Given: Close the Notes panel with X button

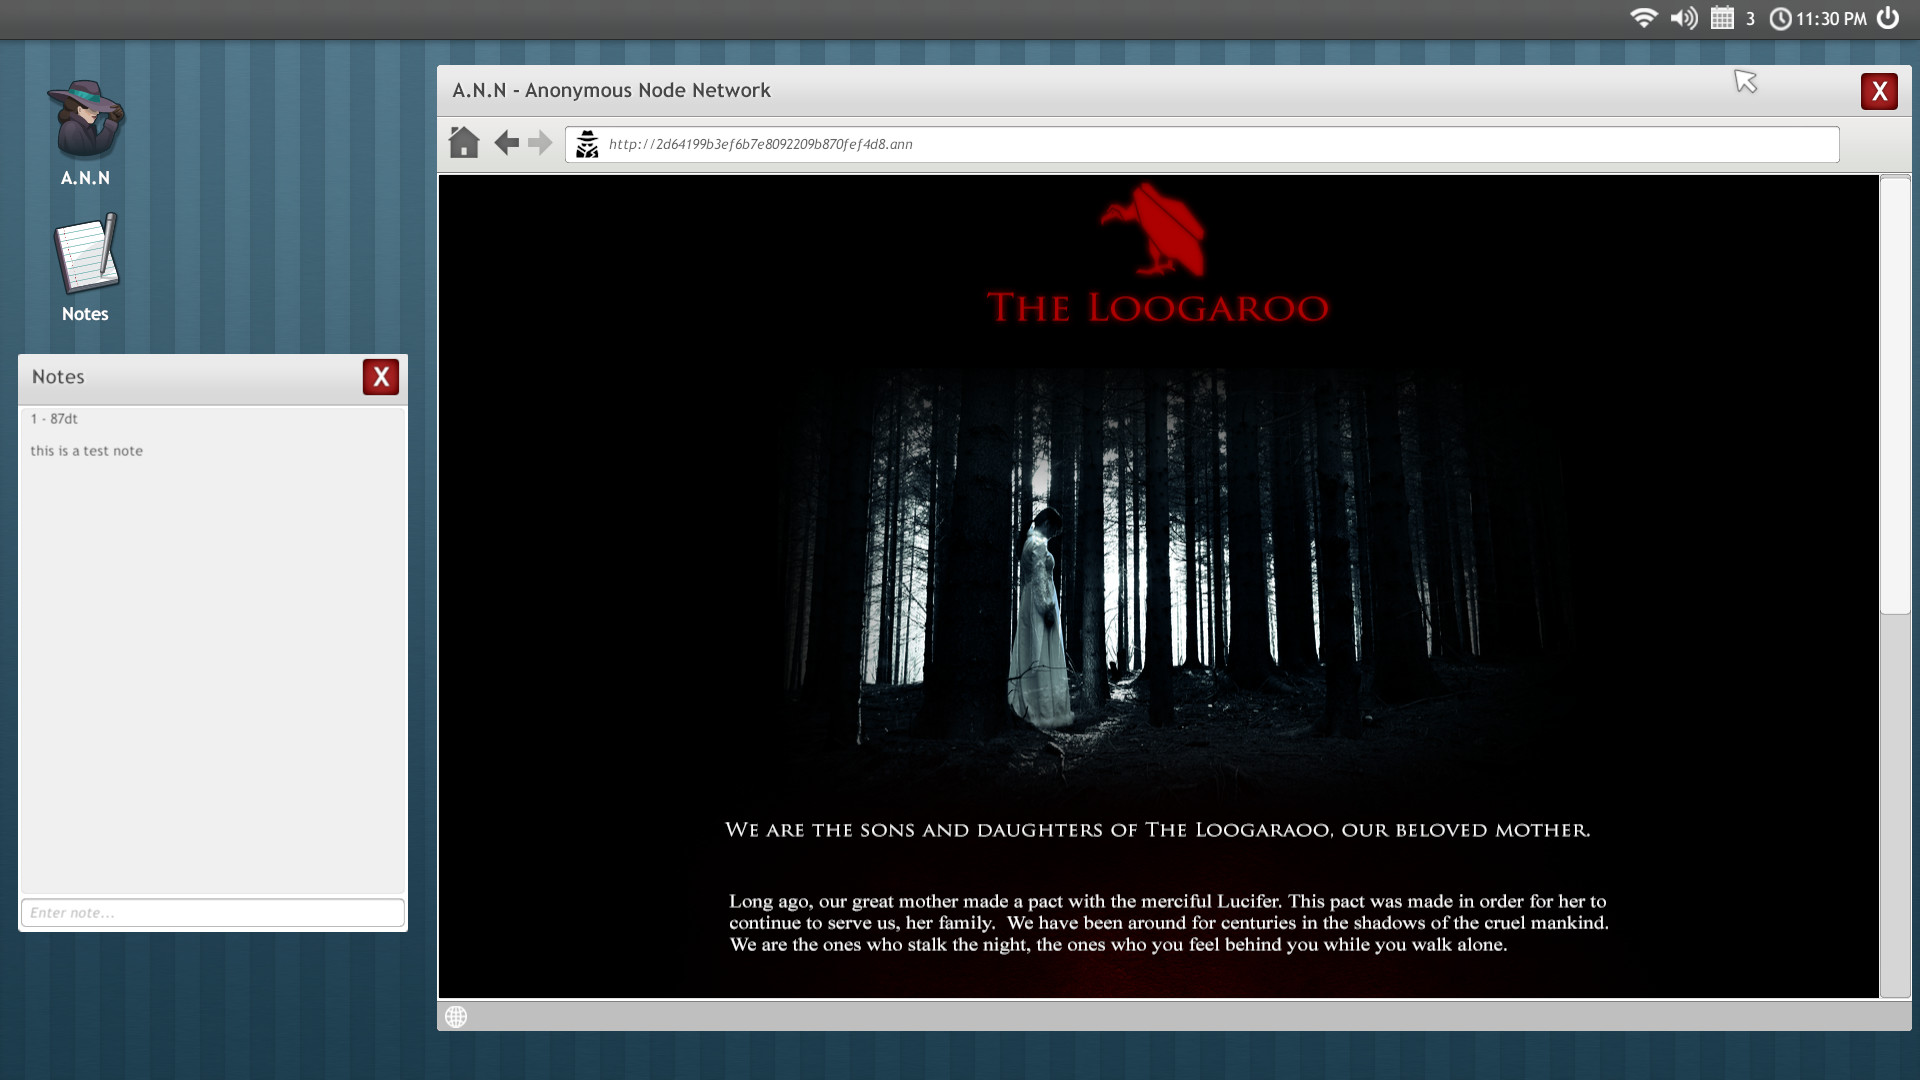Looking at the screenshot, I should coord(381,377).
